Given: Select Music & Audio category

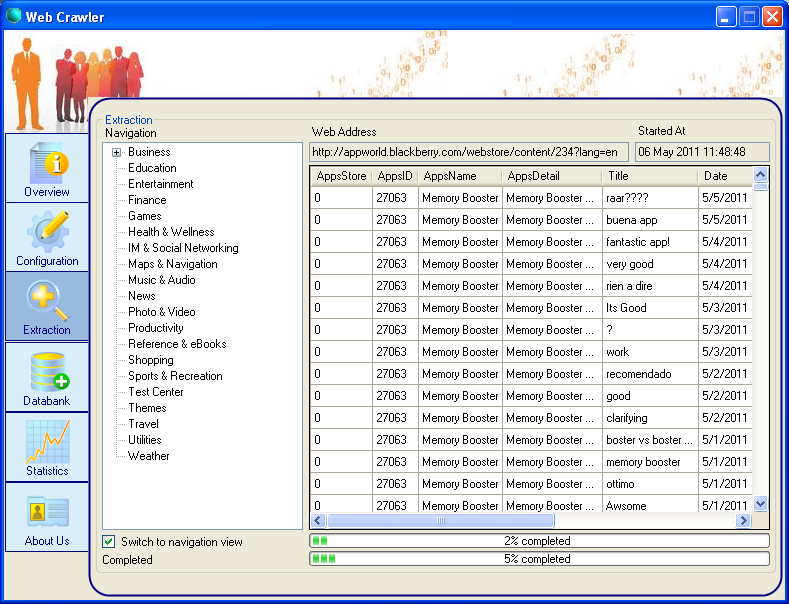Looking at the screenshot, I should [162, 280].
